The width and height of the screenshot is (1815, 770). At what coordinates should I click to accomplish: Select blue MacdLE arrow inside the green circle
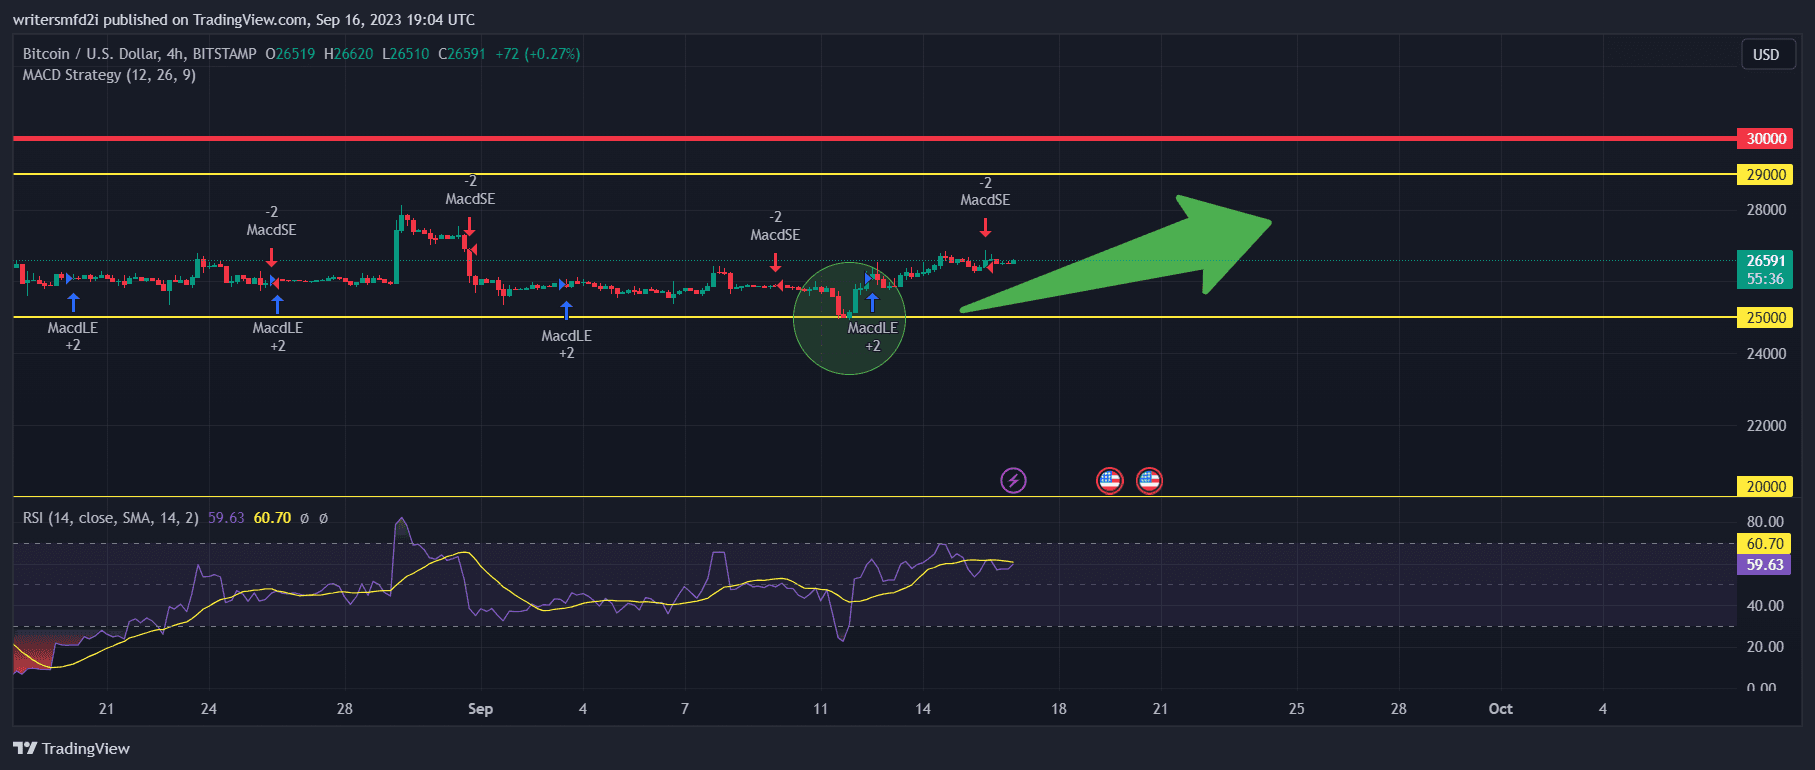coord(872,302)
